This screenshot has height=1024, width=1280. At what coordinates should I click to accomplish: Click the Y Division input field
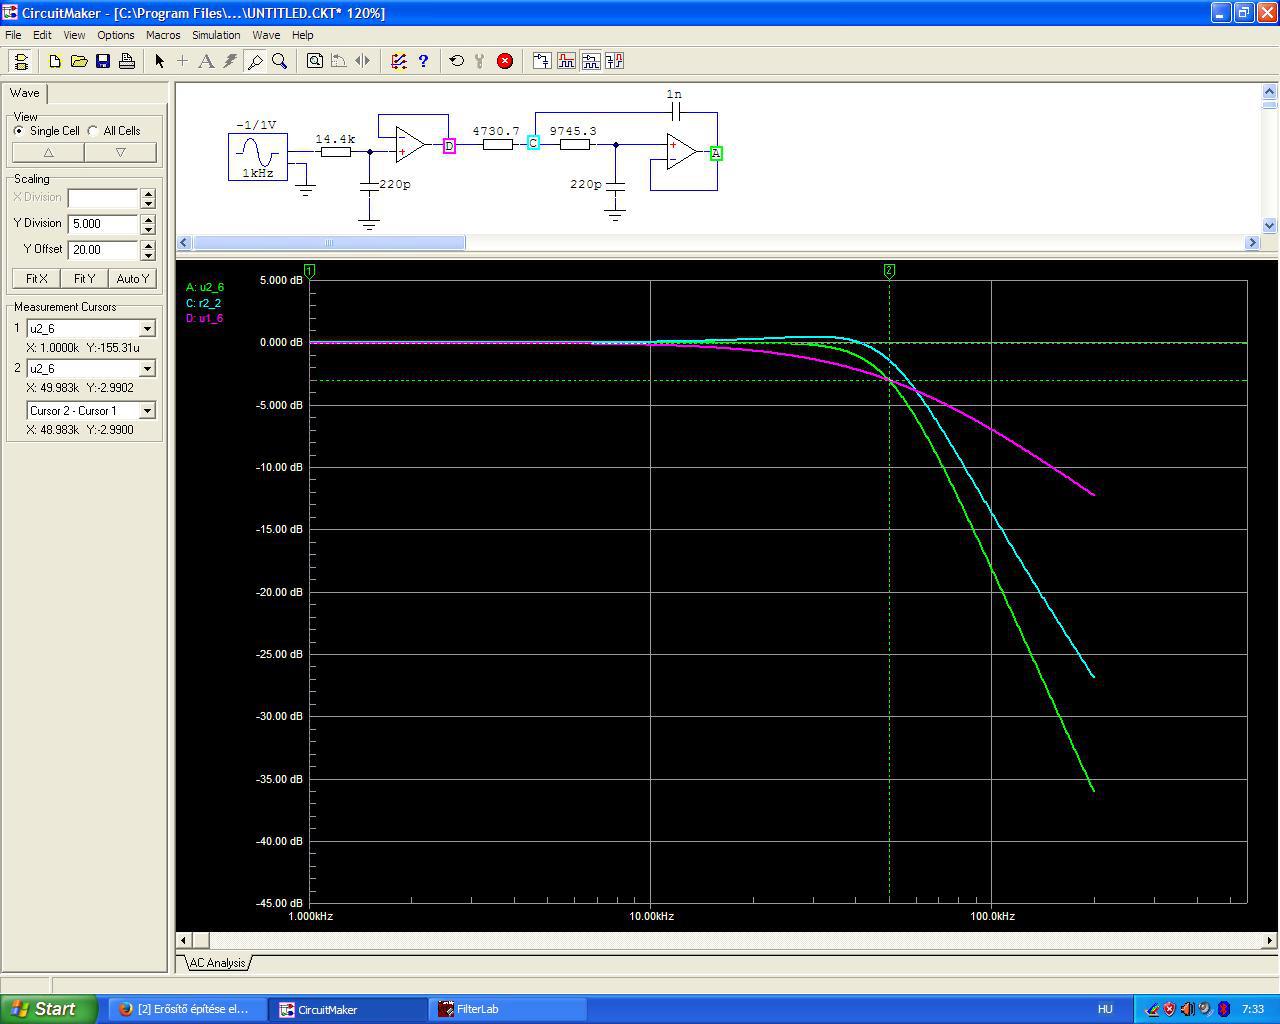(104, 224)
